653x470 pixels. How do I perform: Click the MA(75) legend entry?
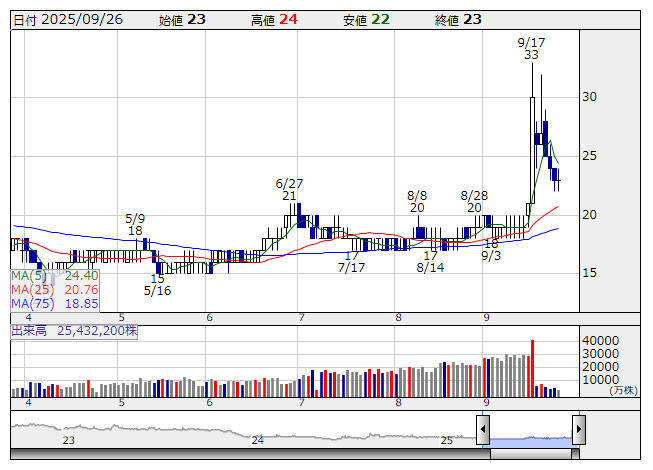tap(55, 303)
